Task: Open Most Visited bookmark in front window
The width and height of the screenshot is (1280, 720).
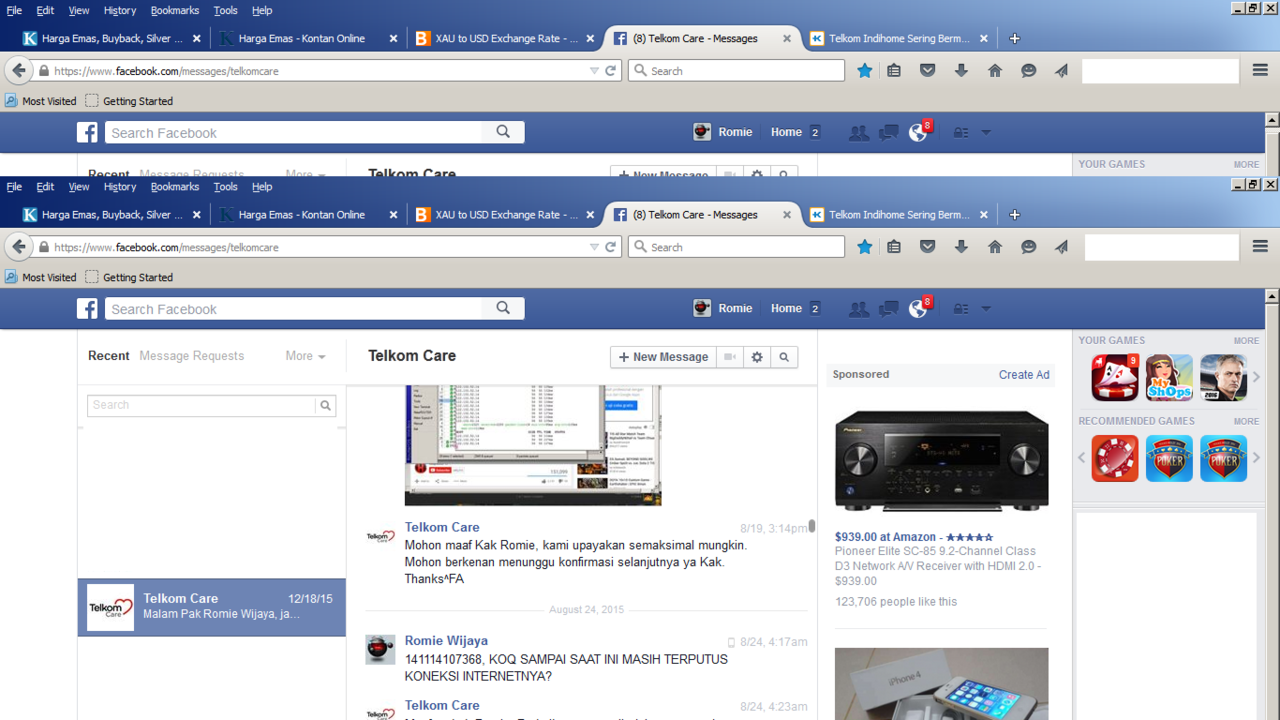Action: pos(41,277)
